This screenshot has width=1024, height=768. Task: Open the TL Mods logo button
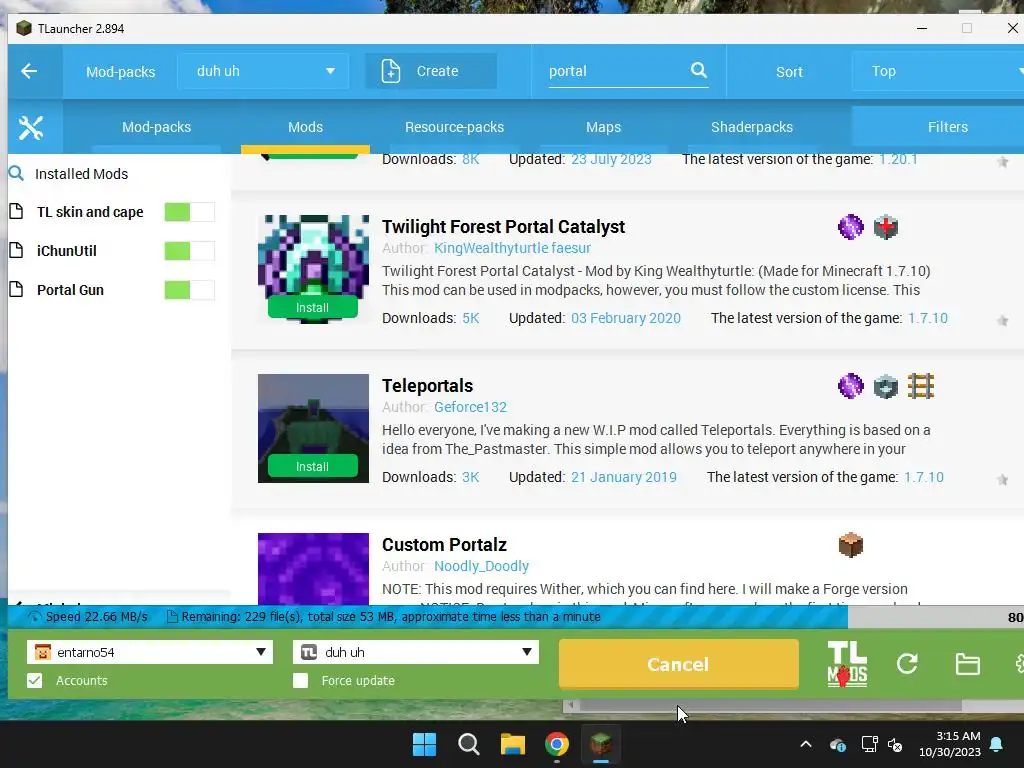point(847,664)
